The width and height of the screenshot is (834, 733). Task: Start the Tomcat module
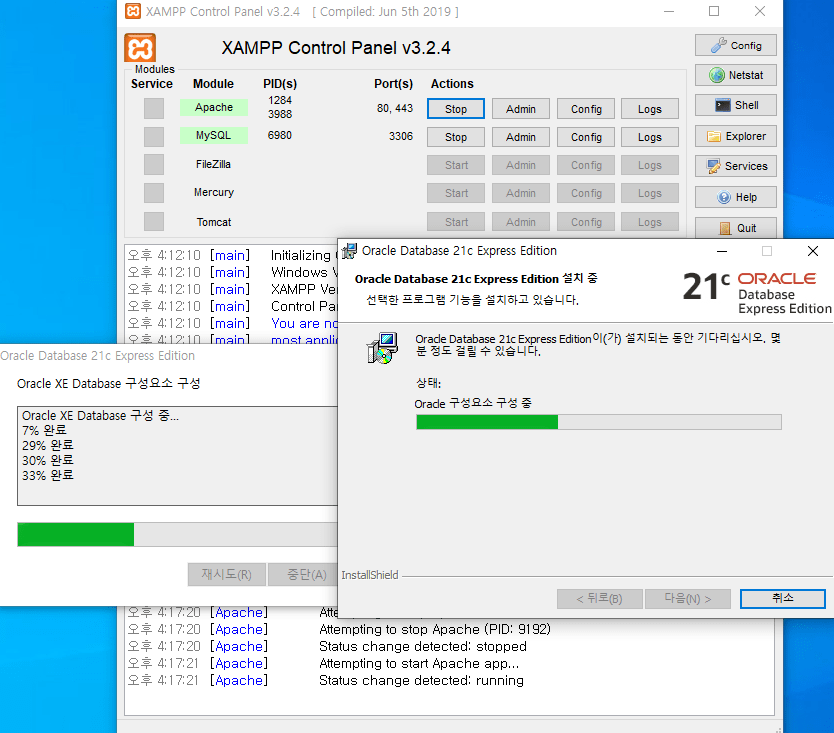tap(456, 222)
